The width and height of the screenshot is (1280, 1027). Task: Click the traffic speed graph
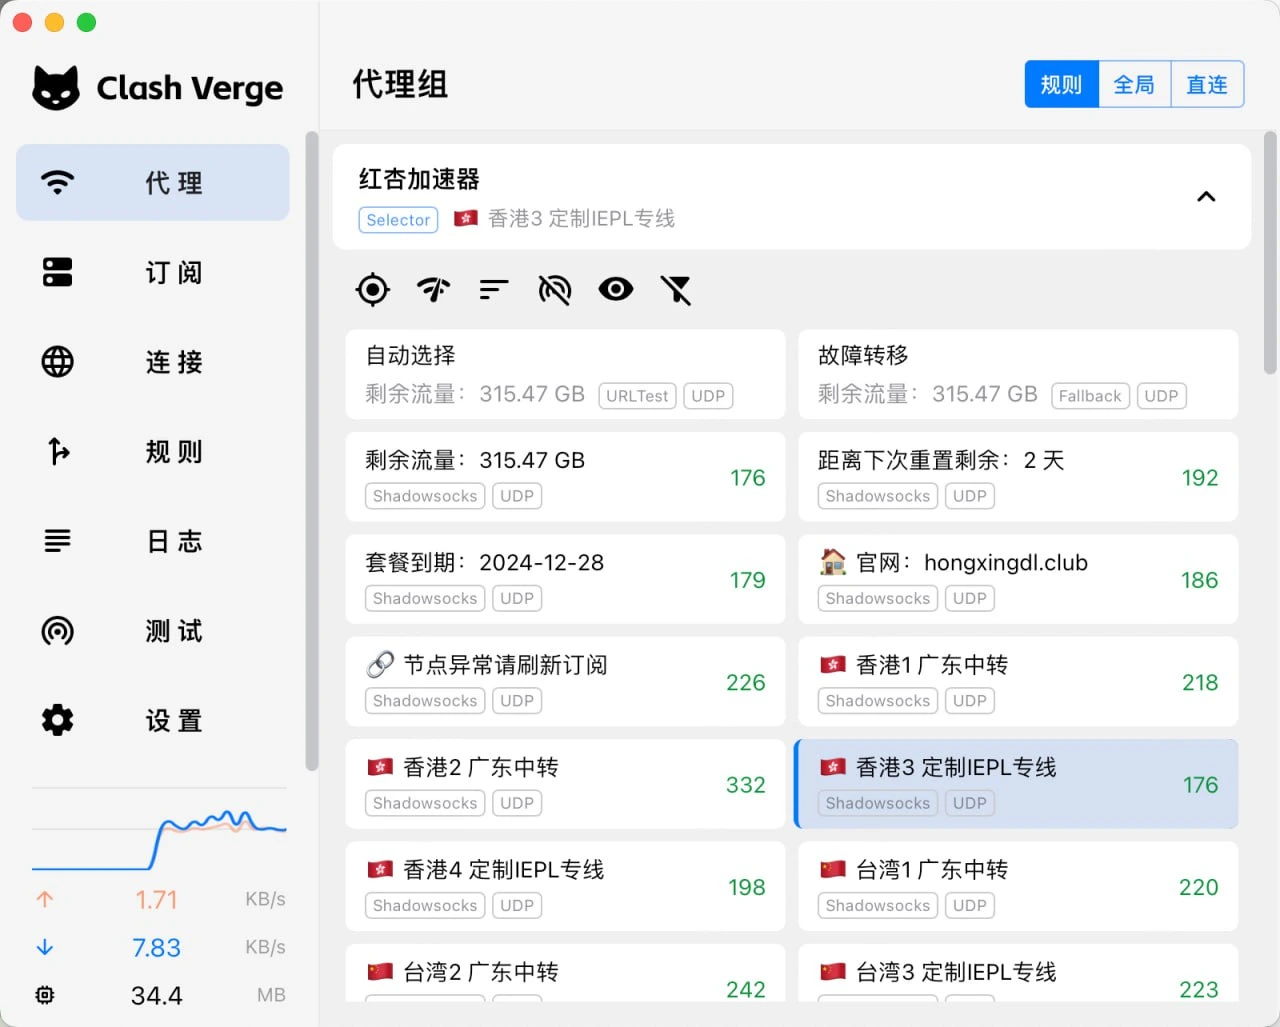pos(159,832)
